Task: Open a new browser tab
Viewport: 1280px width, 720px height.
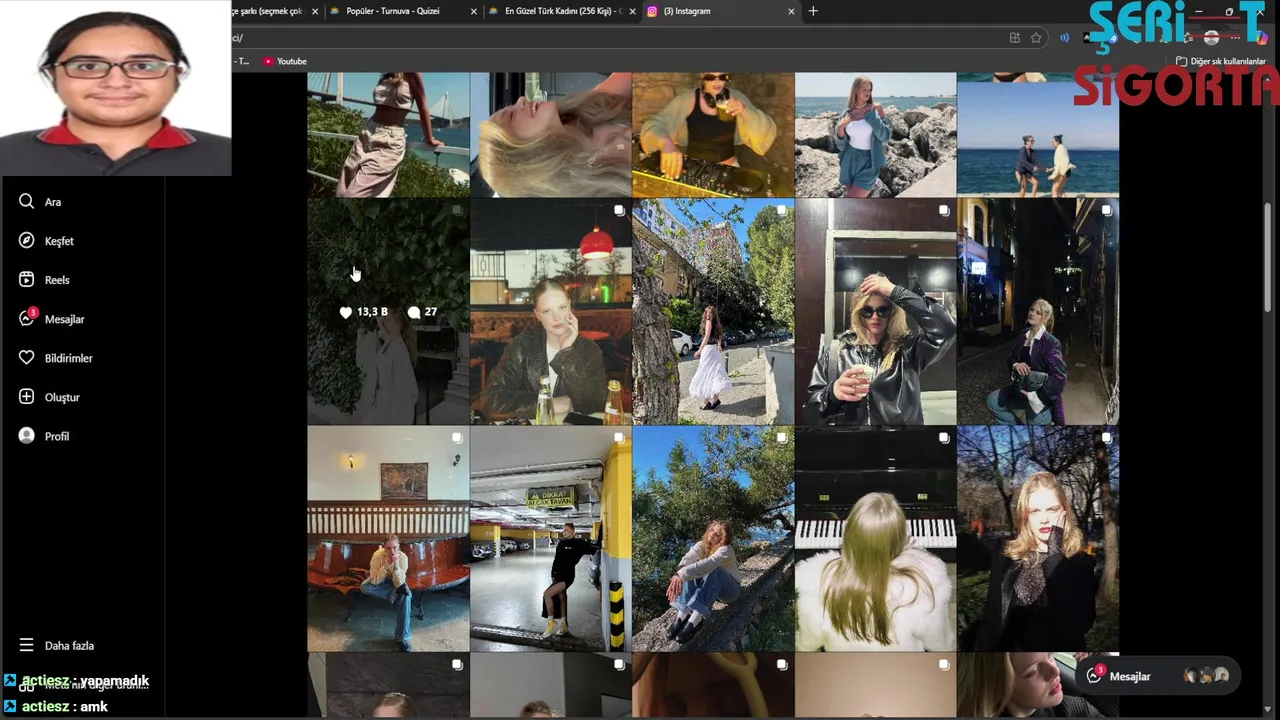Action: tap(813, 11)
